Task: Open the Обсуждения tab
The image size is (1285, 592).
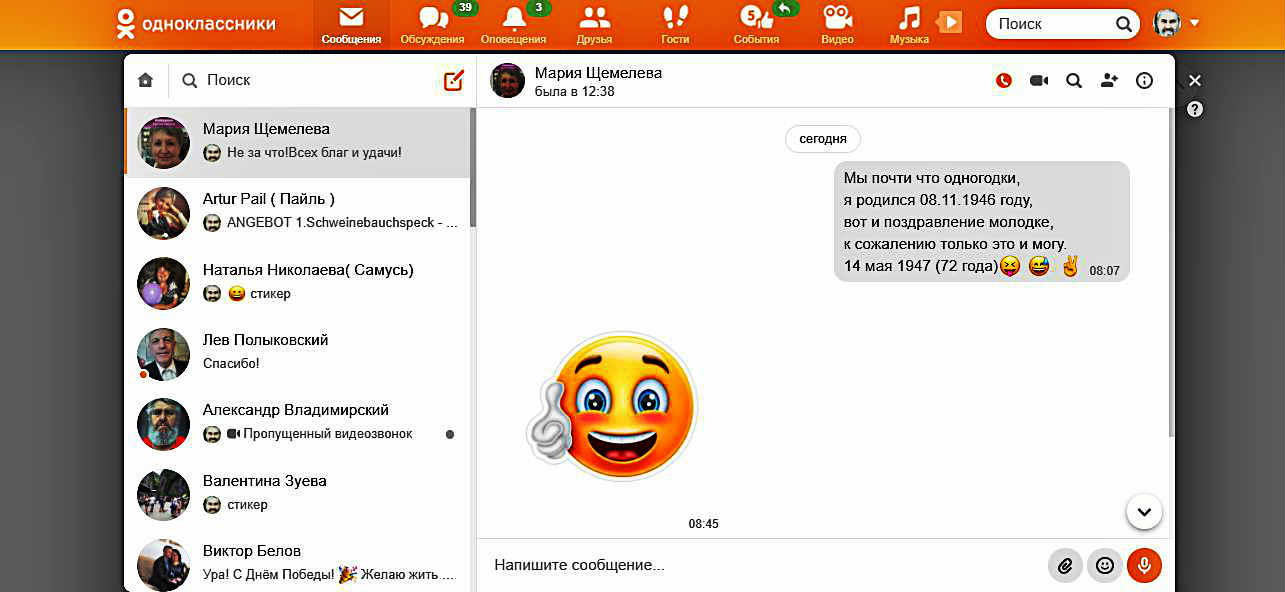Action: [x=432, y=25]
